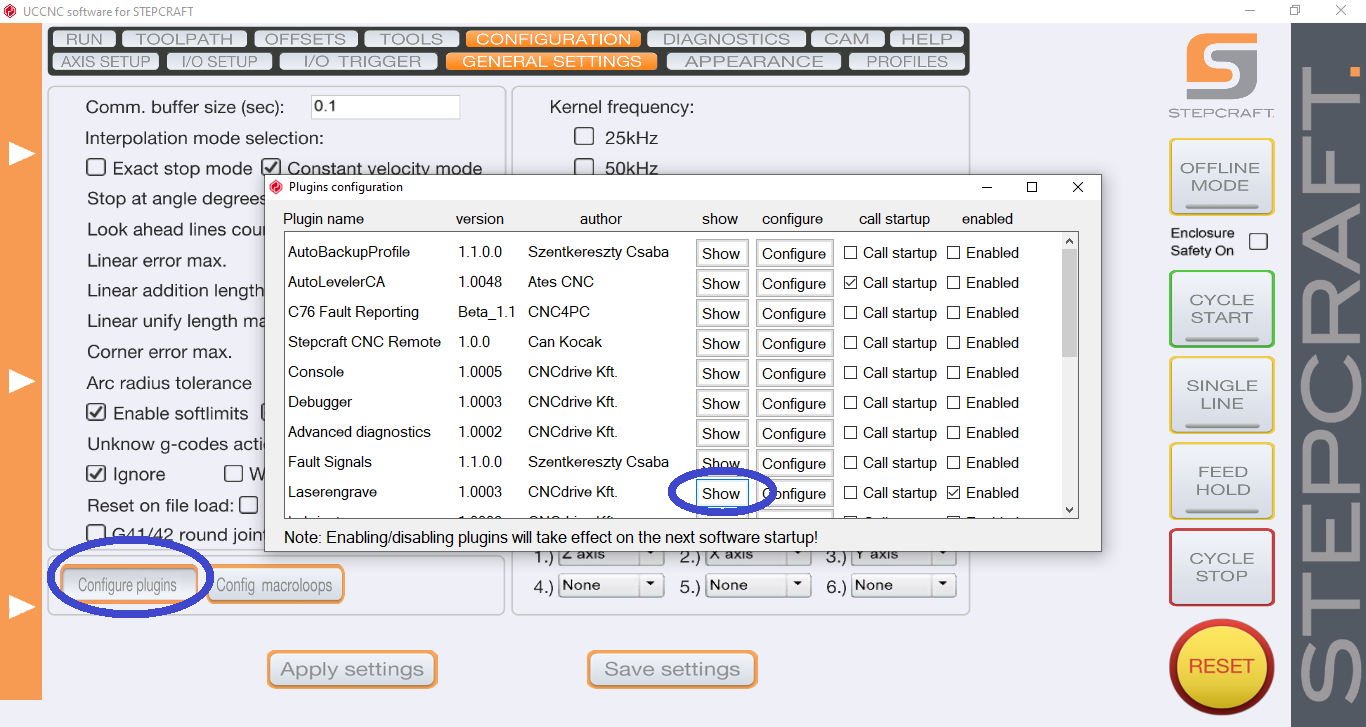The image size is (1366, 727).
Task: Toggle Call startup for Console plugin
Action: (x=850, y=373)
